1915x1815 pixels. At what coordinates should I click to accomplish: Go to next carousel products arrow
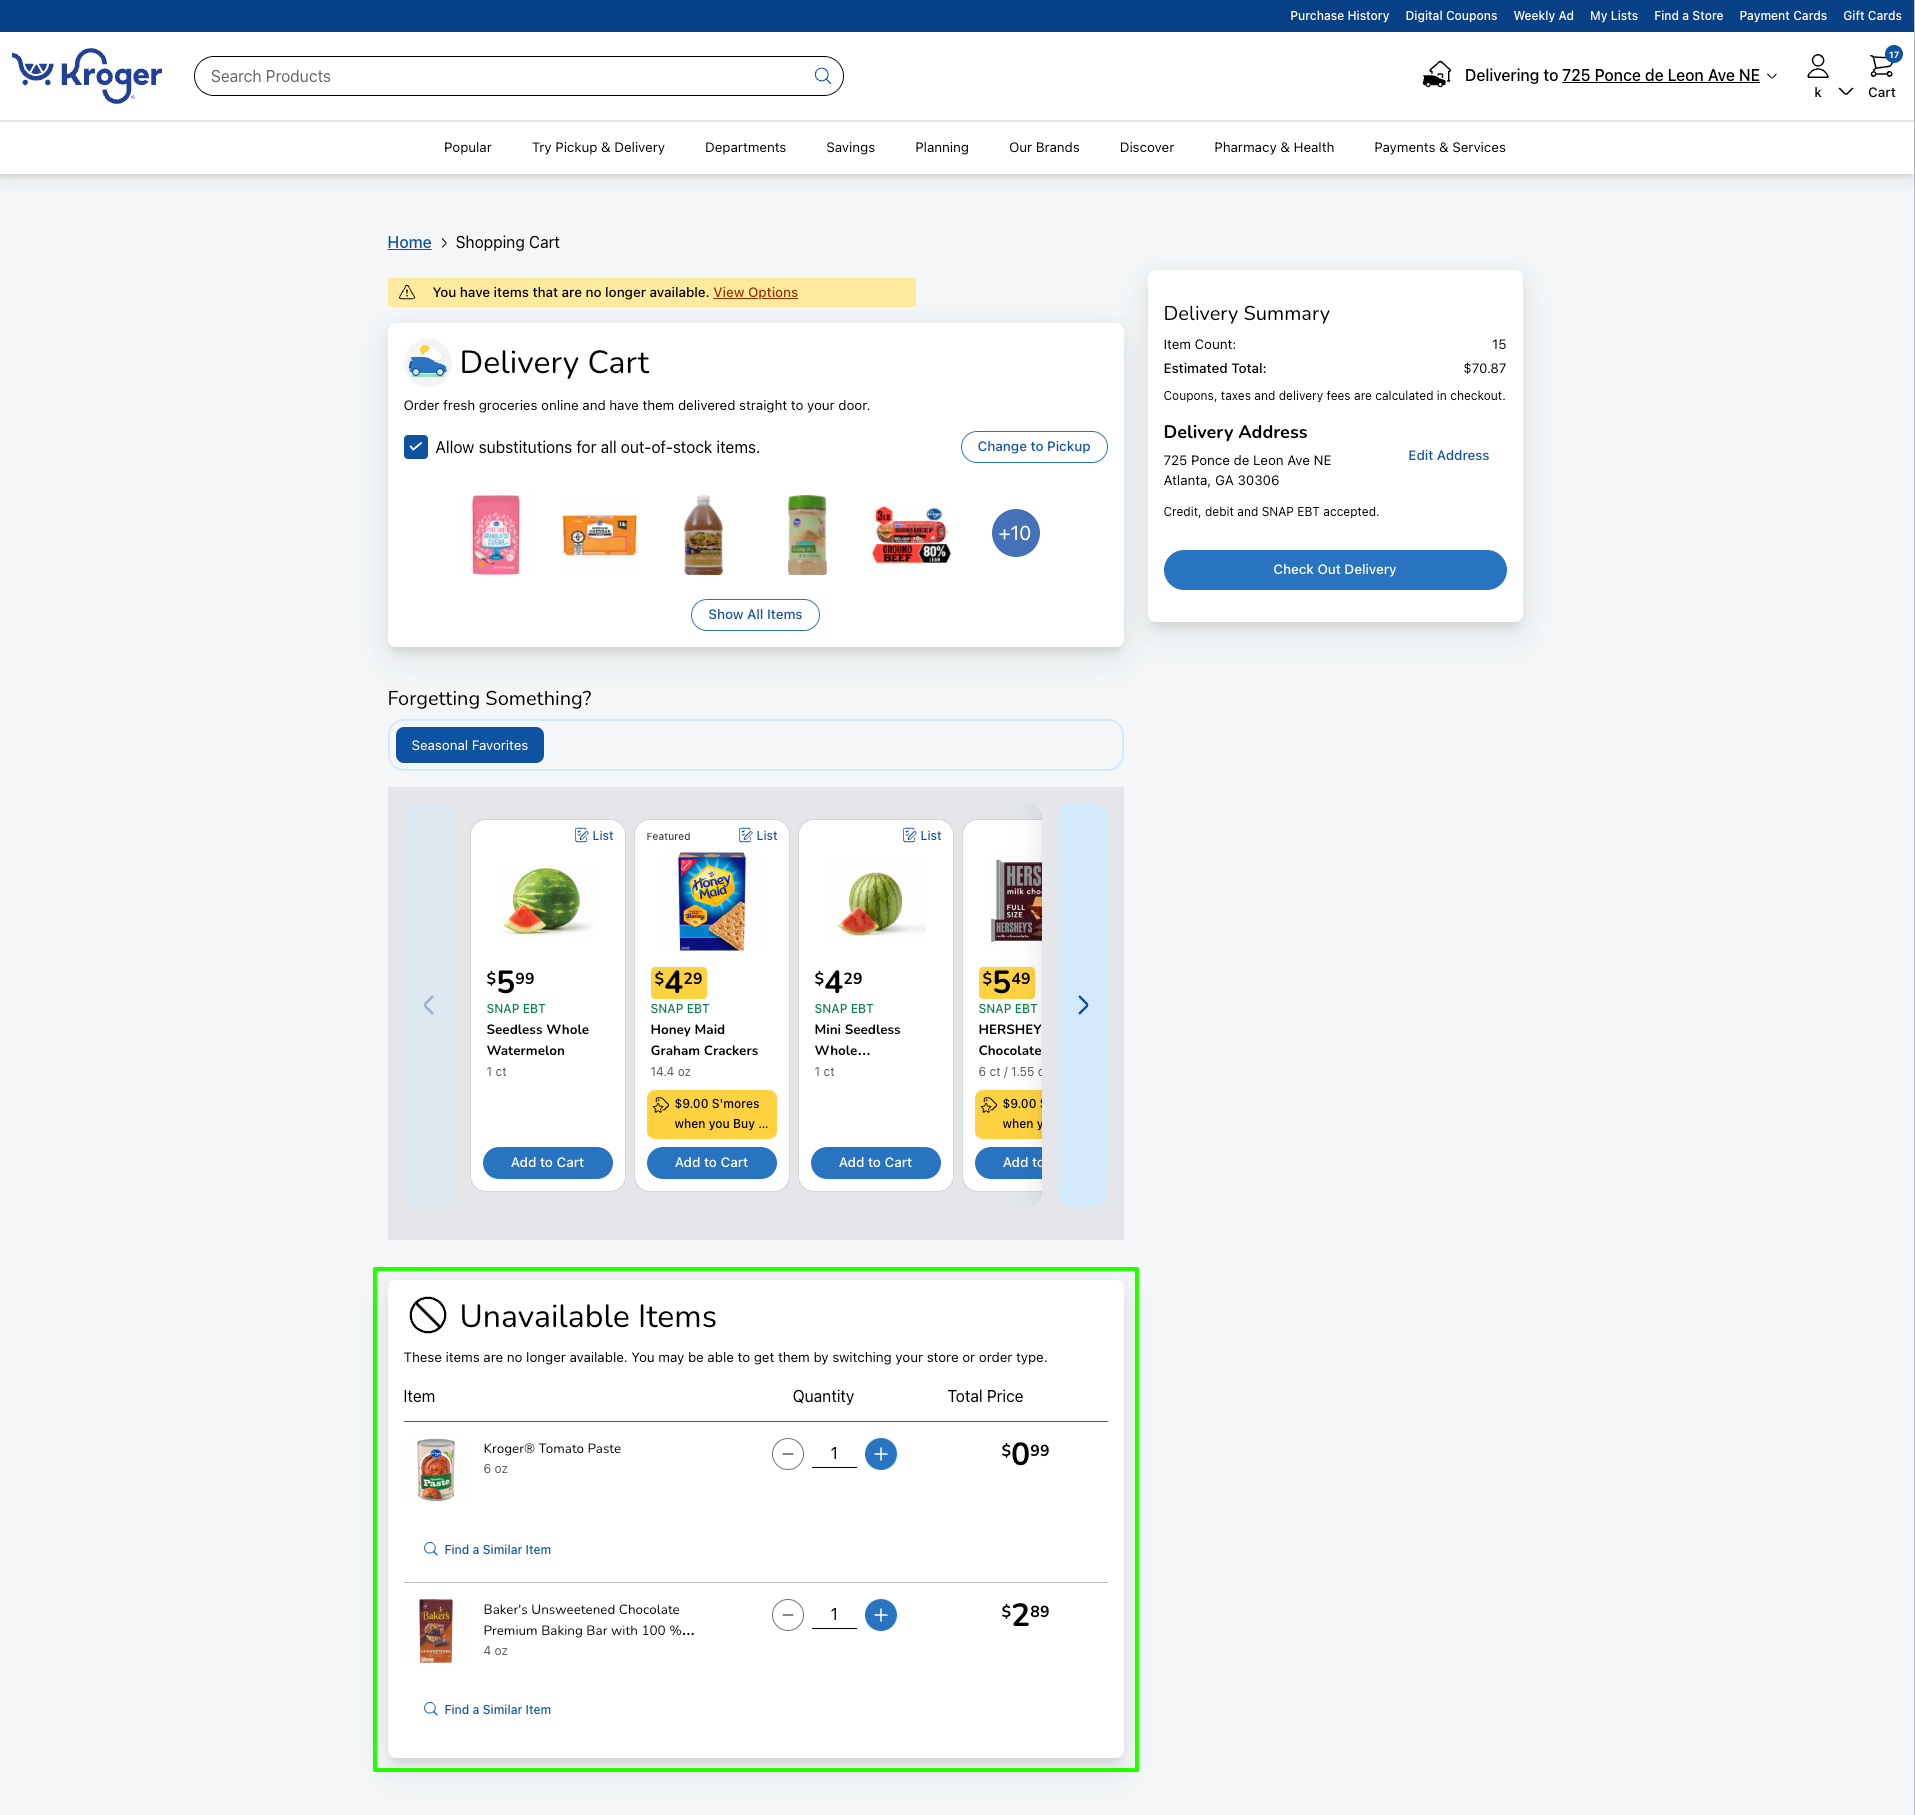pos(1083,1005)
